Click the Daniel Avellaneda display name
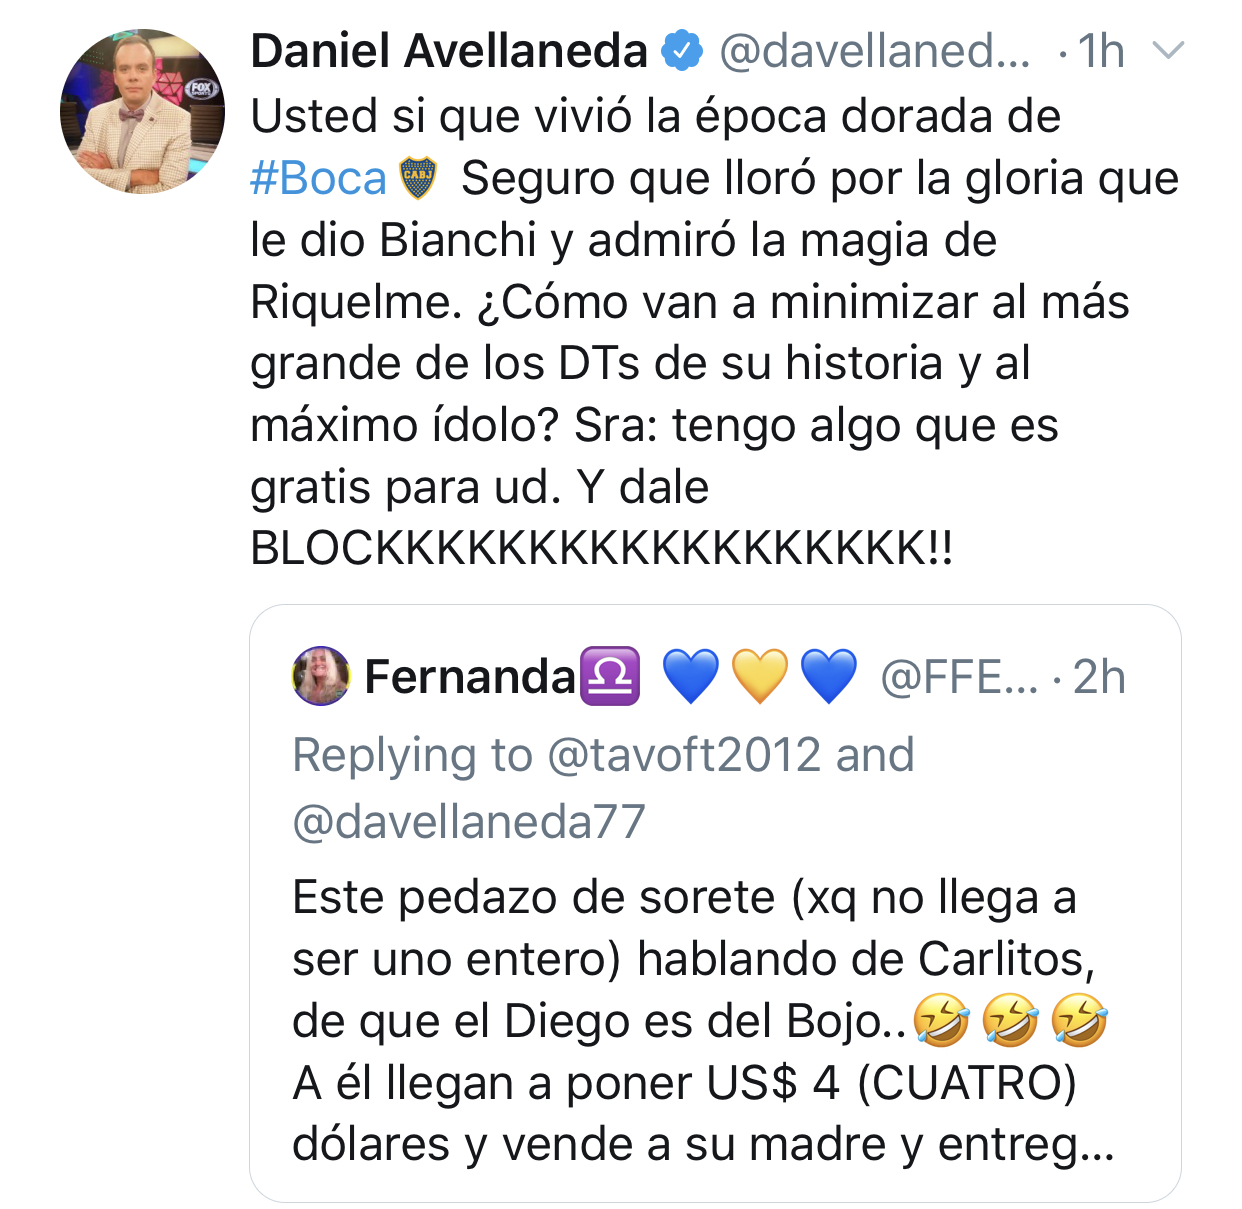Viewport: 1242px width, 1209px height. [x=449, y=51]
